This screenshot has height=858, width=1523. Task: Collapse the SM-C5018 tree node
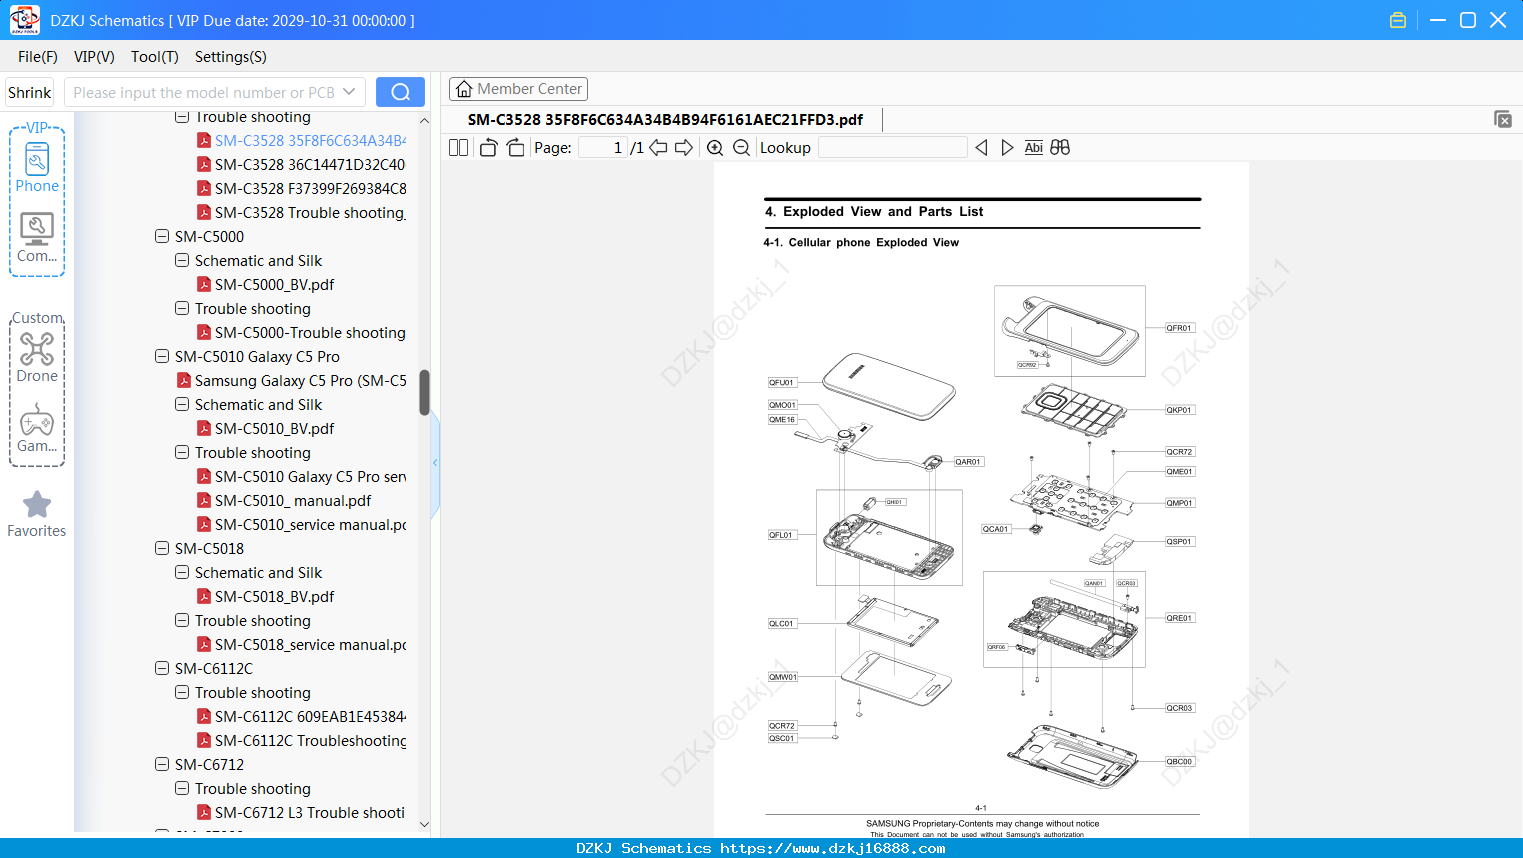click(162, 549)
